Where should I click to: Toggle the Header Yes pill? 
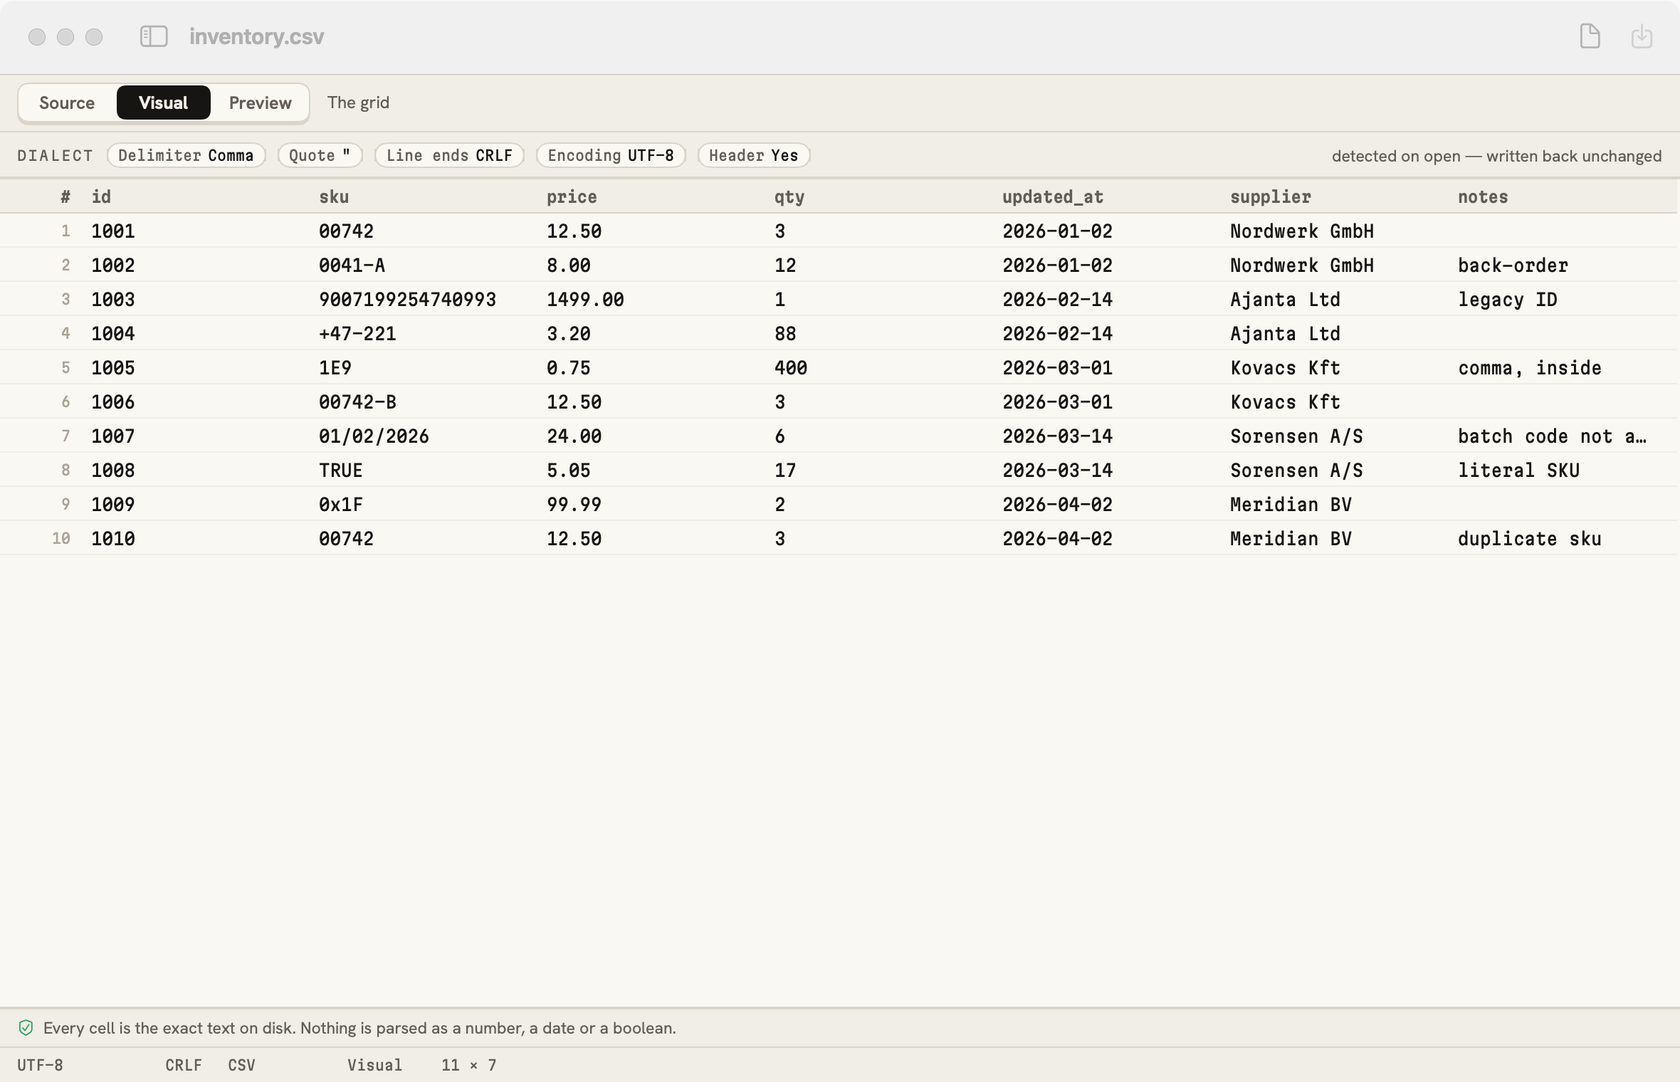point(754,156)
